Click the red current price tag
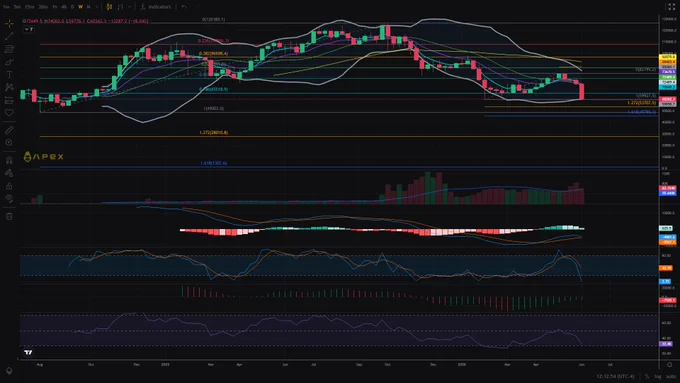Viewport: 680px width, 383px height. click(667, 99)
